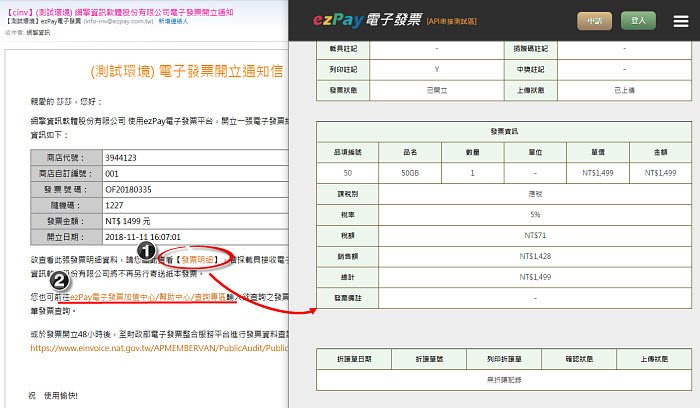Viewport: 700px width, 408px height.
Task: Click the recipient name 網擎資訊 in header
Action: coord(38,33)
